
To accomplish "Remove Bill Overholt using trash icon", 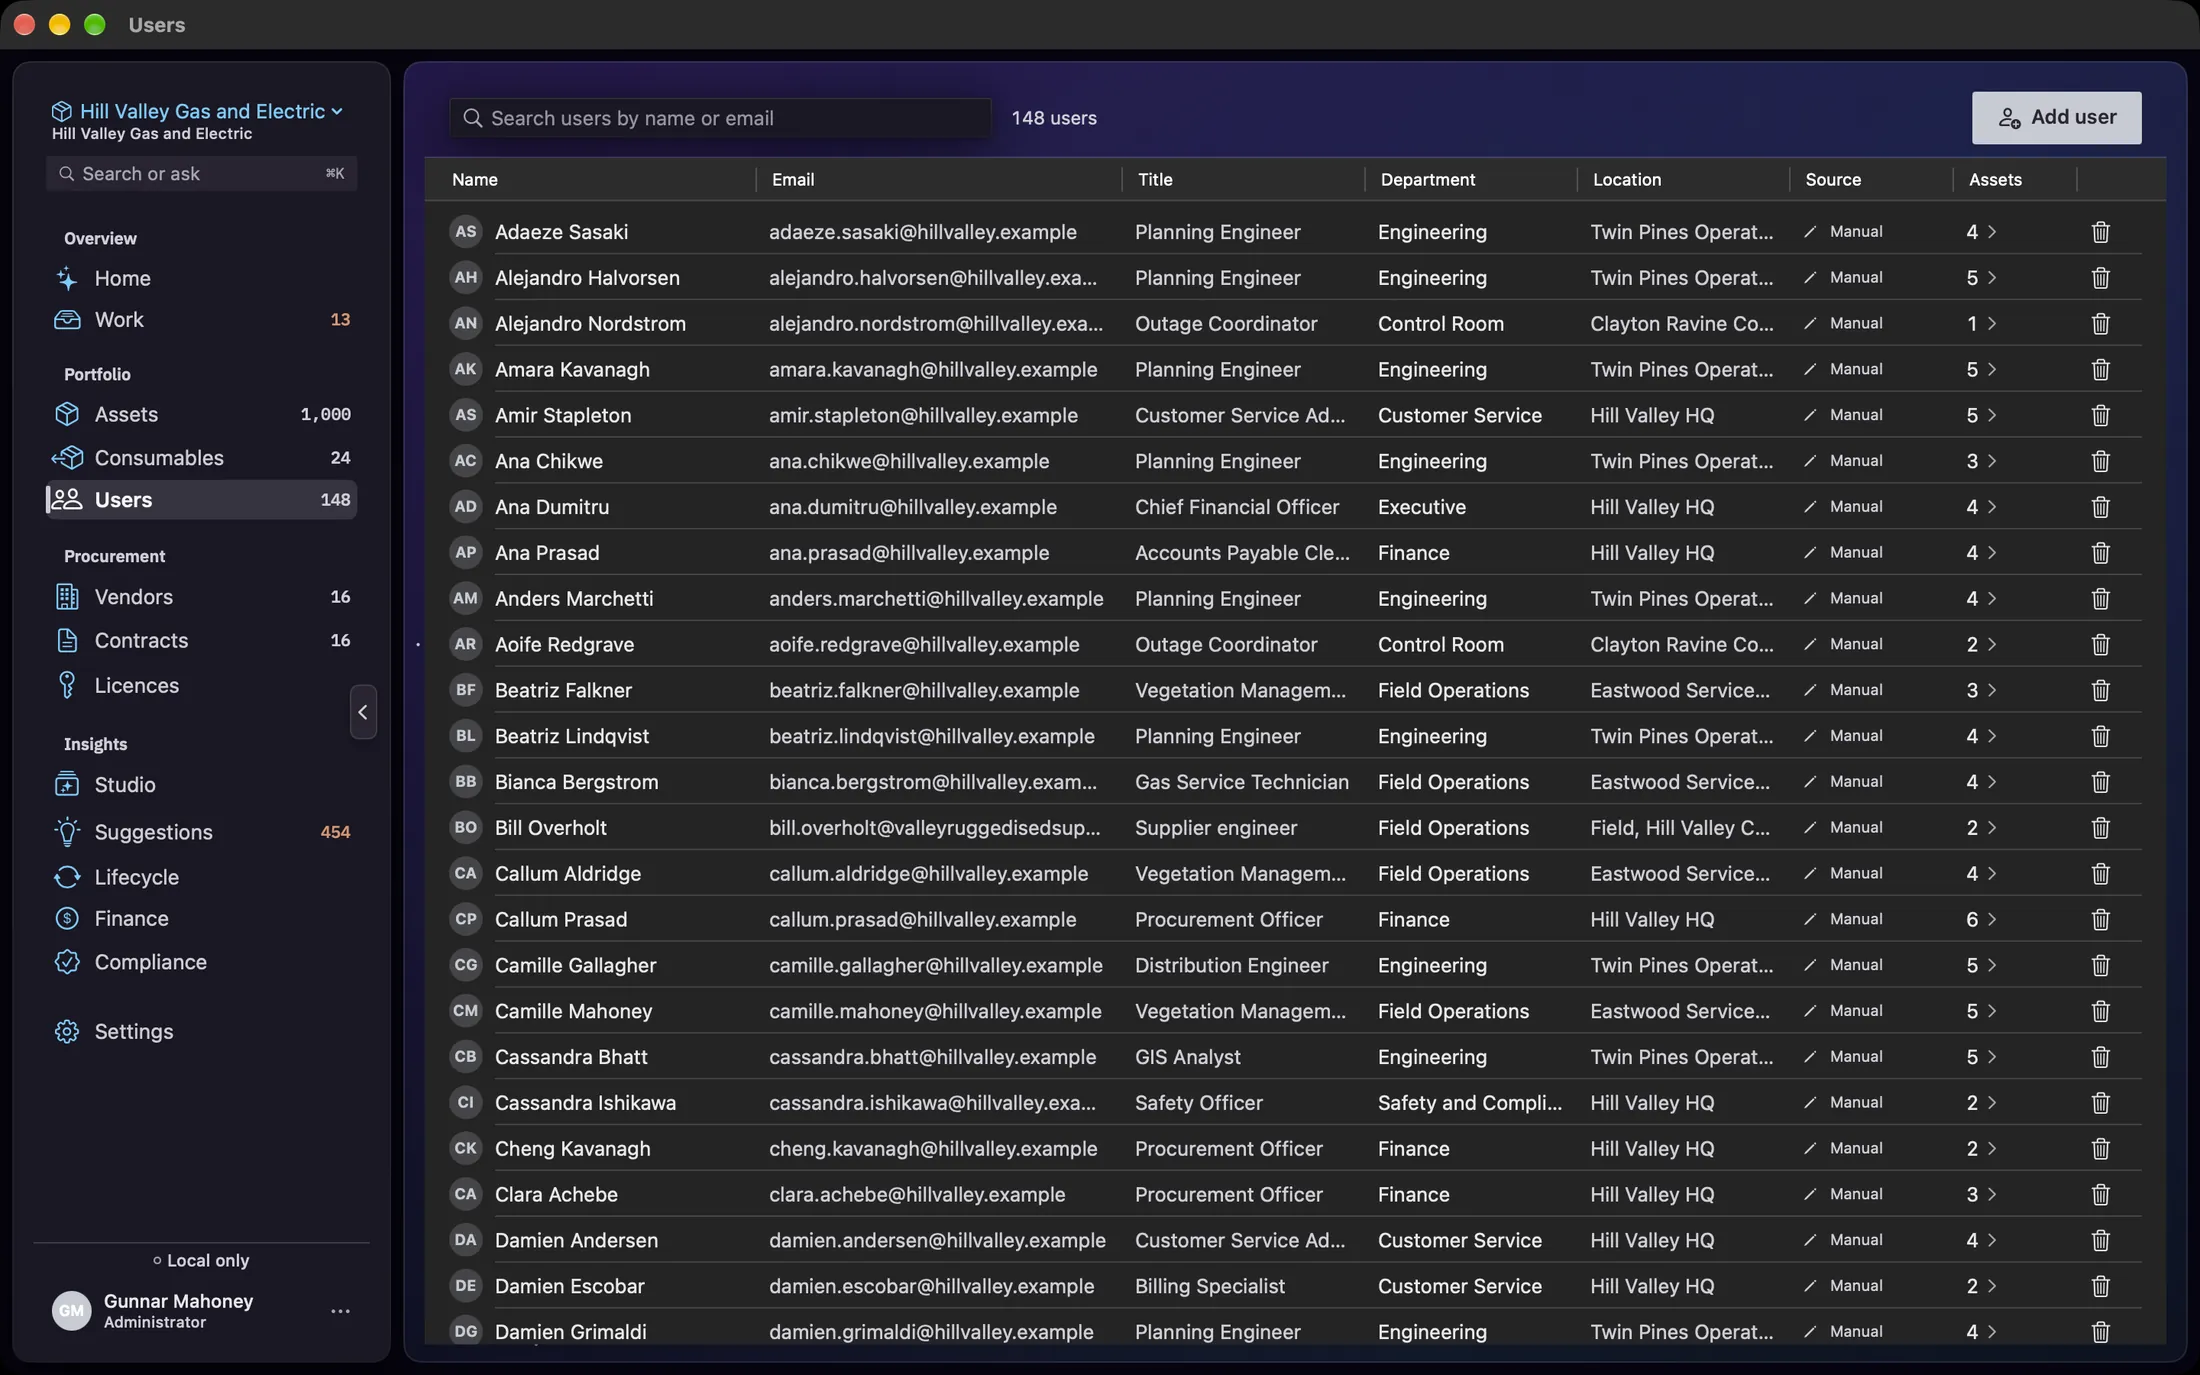I will click(2100, 828).
